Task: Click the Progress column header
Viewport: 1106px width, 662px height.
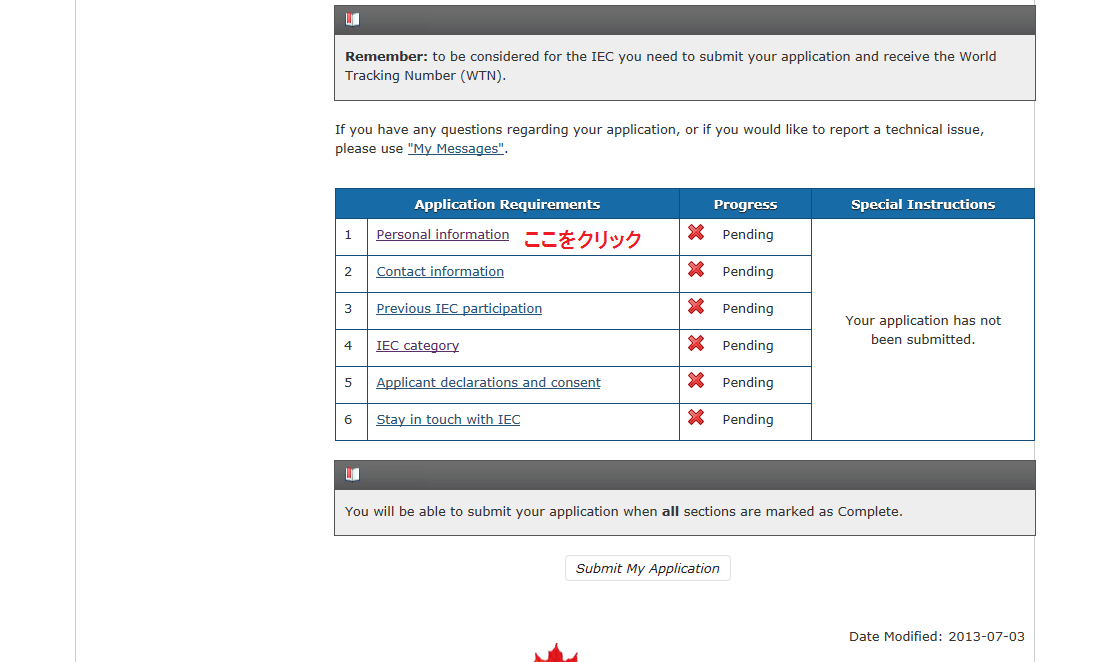Action: coord(745,204)
